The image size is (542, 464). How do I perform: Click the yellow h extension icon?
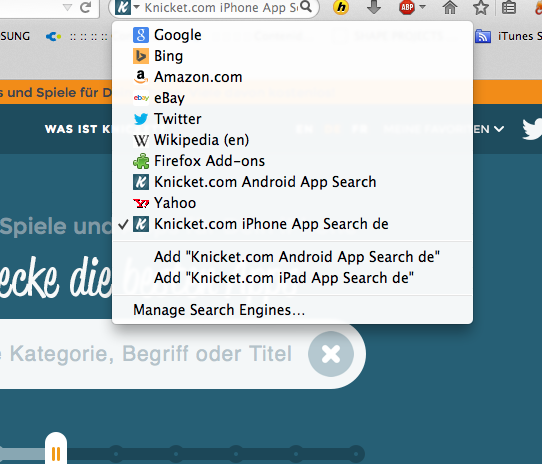tap(341, 7)
